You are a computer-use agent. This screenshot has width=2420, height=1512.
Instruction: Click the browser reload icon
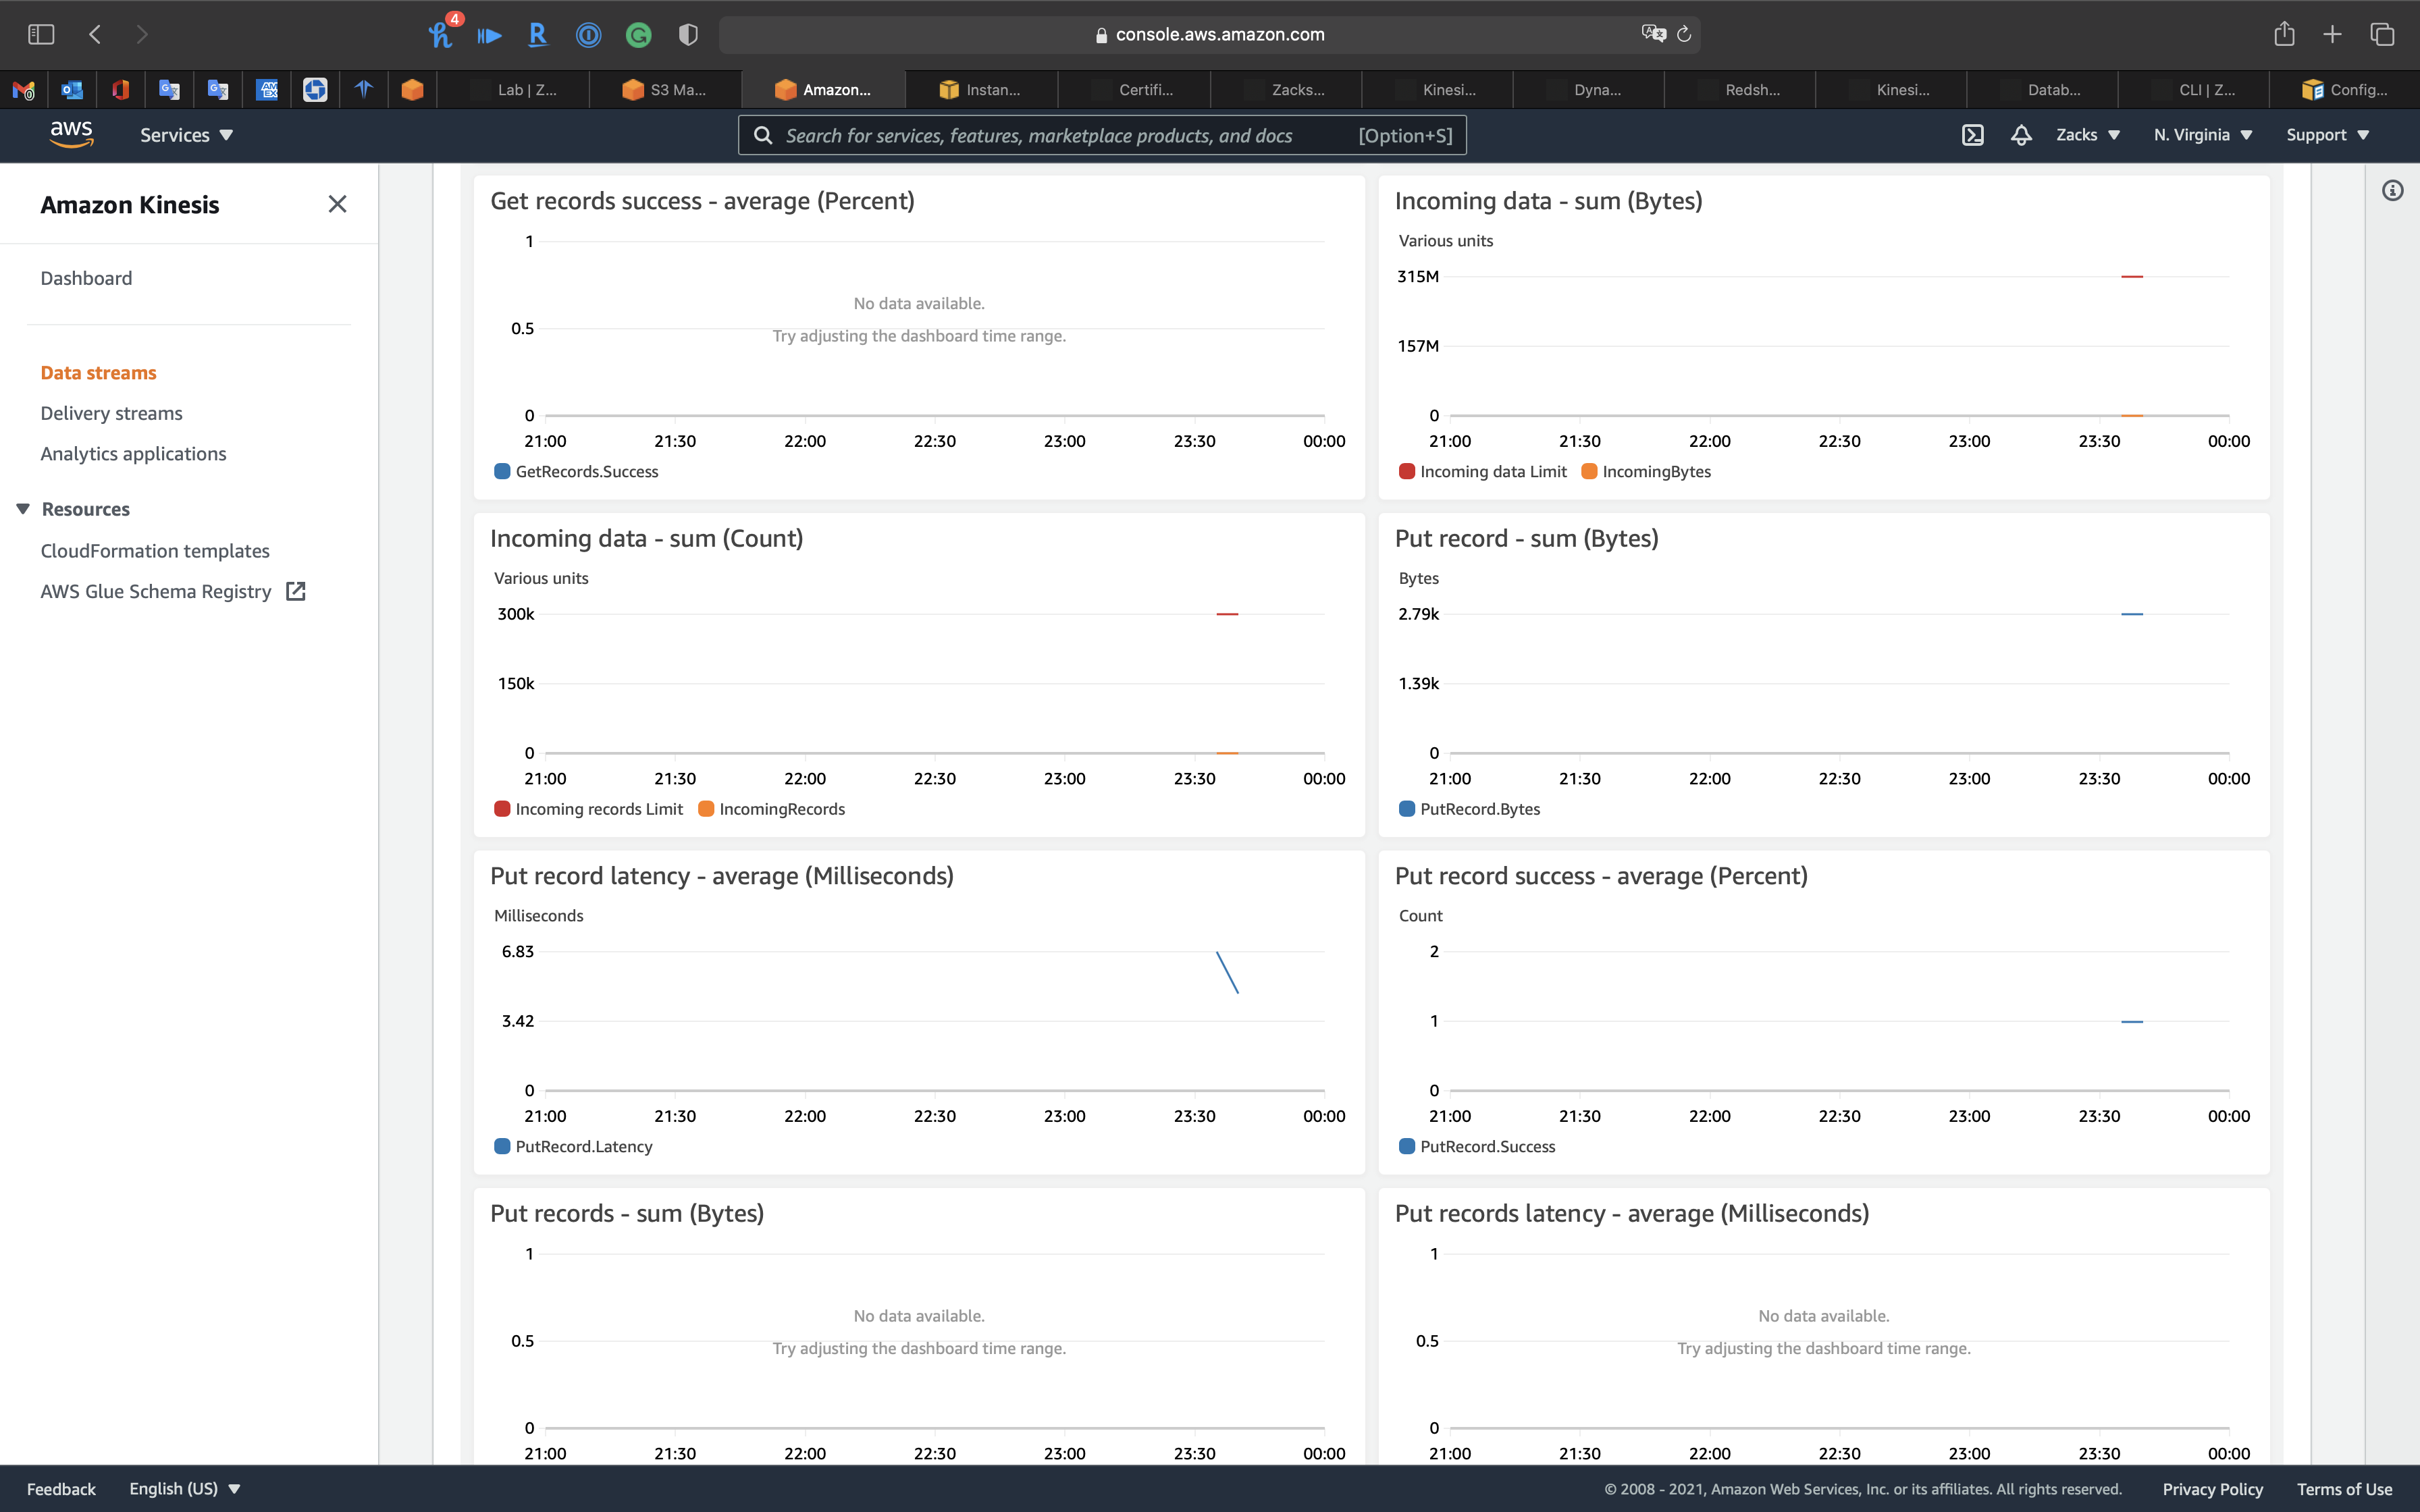[1684, 35]
